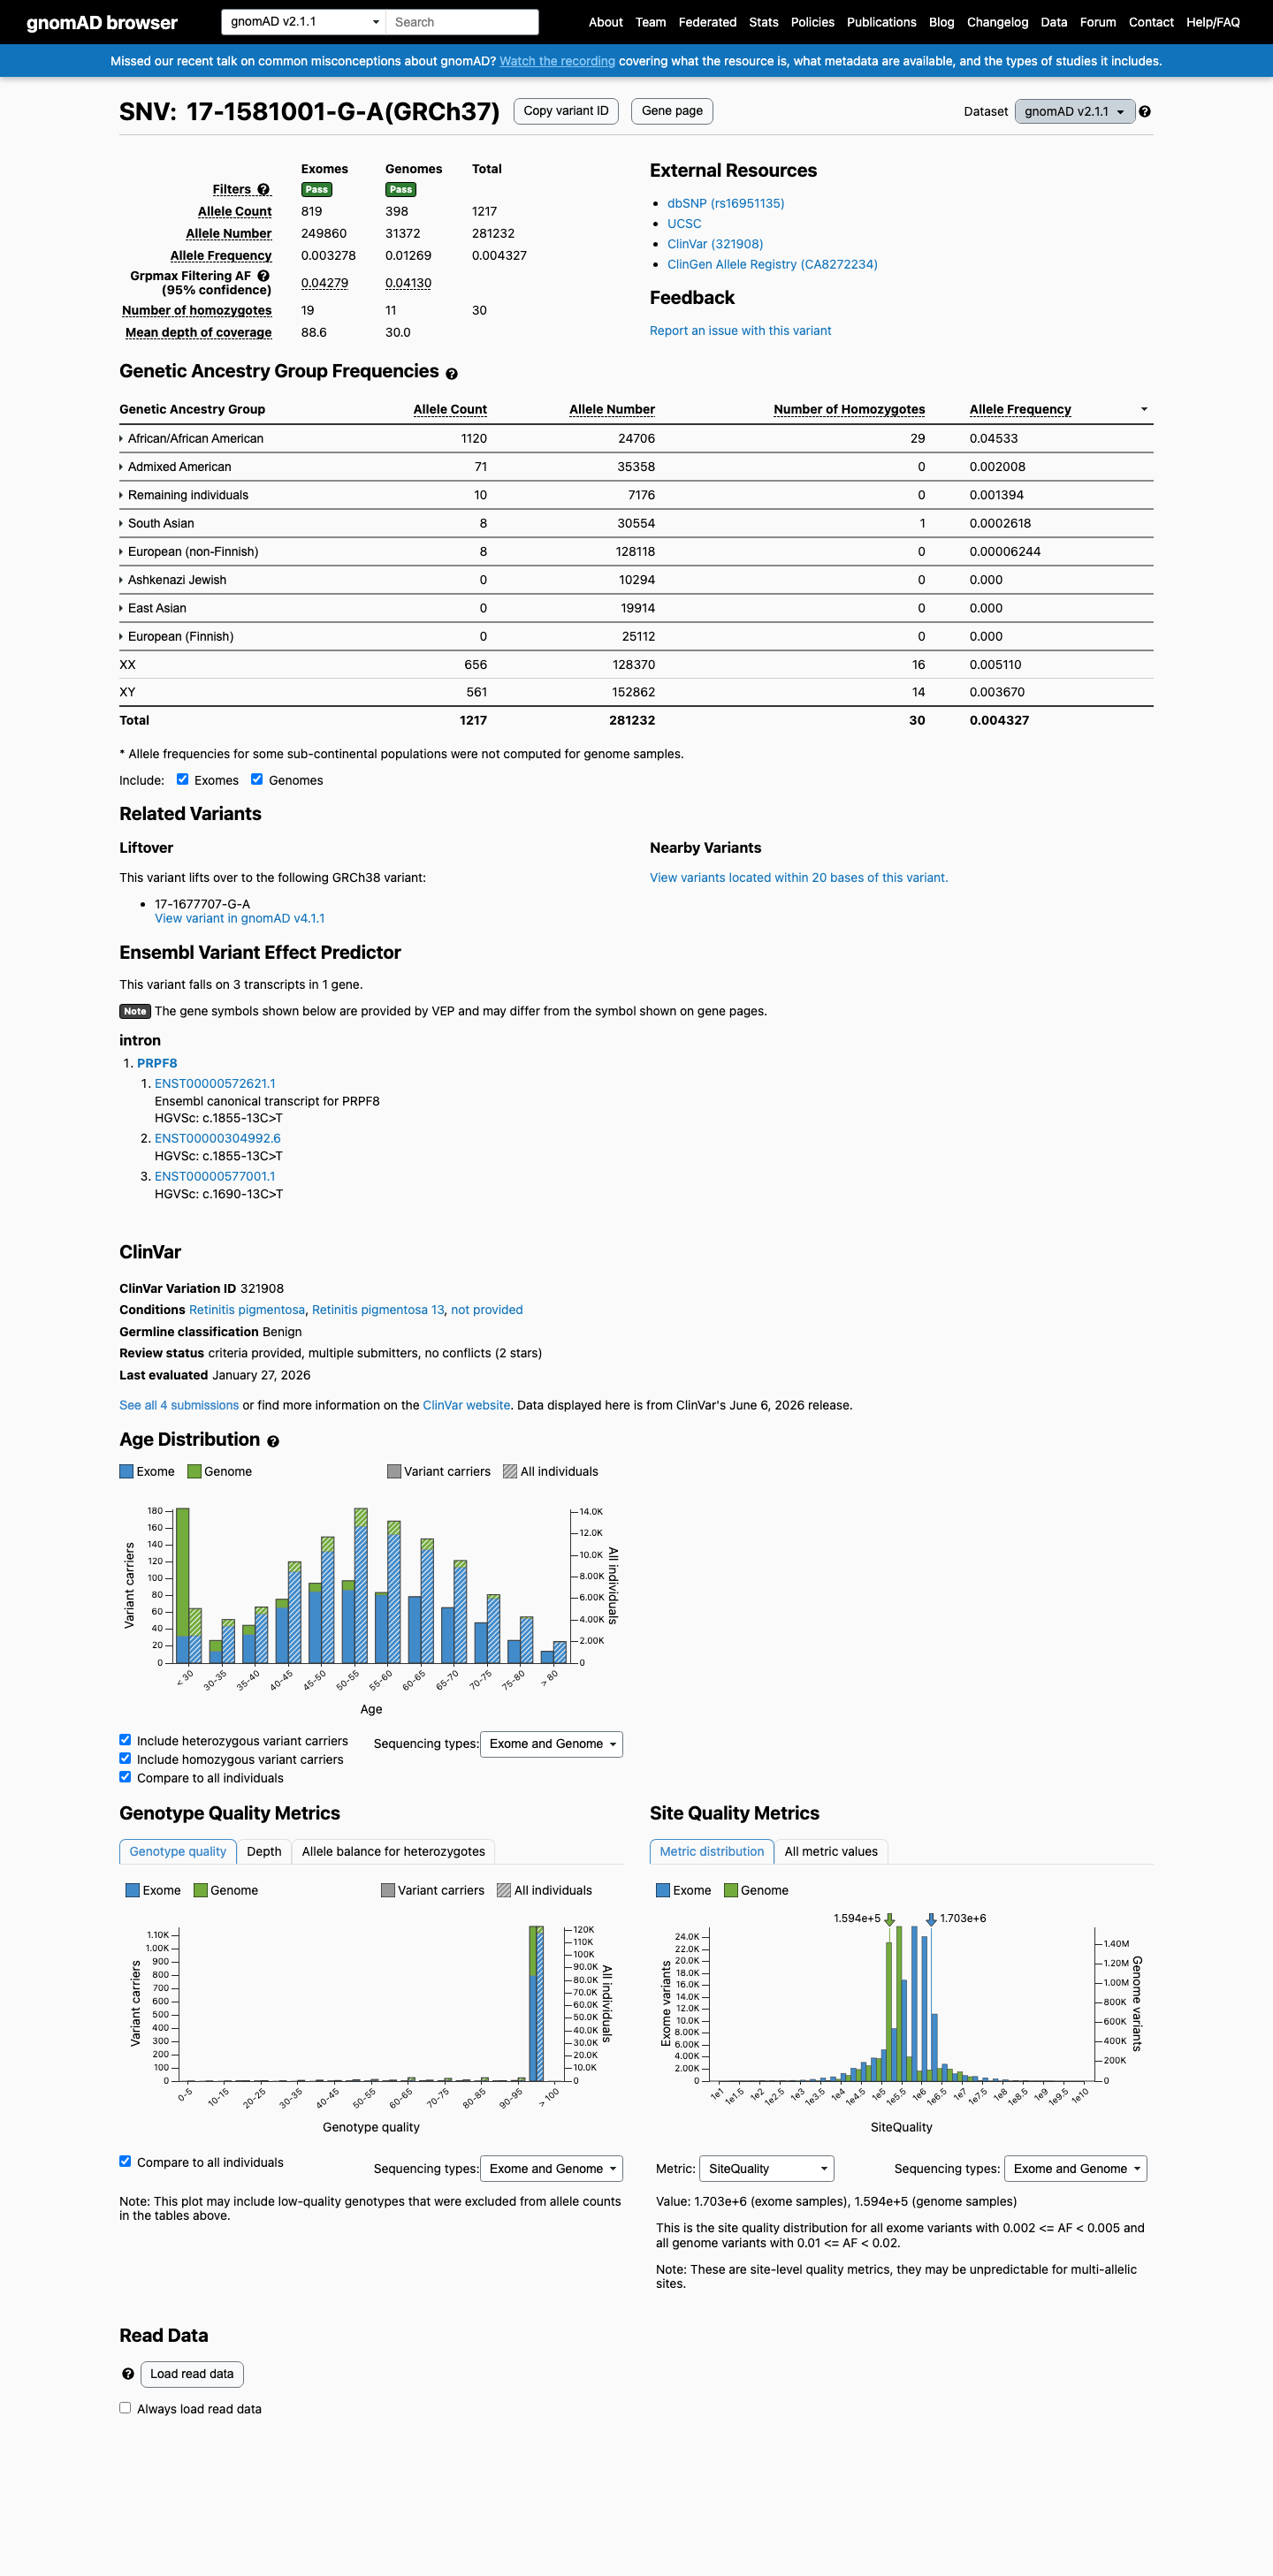1273x2576 pixels.
Task: Click the Genome swatch in Site Quality legend
Action: pos(731,1891)
